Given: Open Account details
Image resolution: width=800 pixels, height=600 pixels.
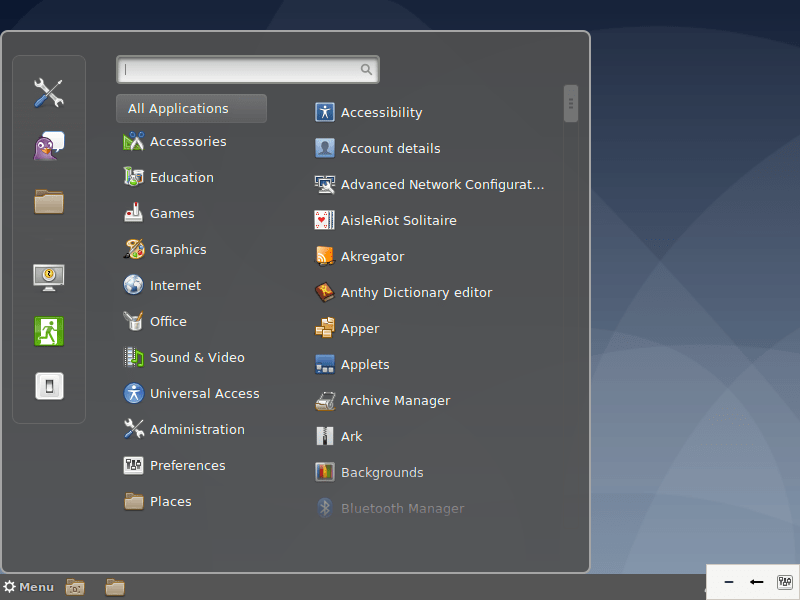Looking at the screenshot, I should (388, 148).
